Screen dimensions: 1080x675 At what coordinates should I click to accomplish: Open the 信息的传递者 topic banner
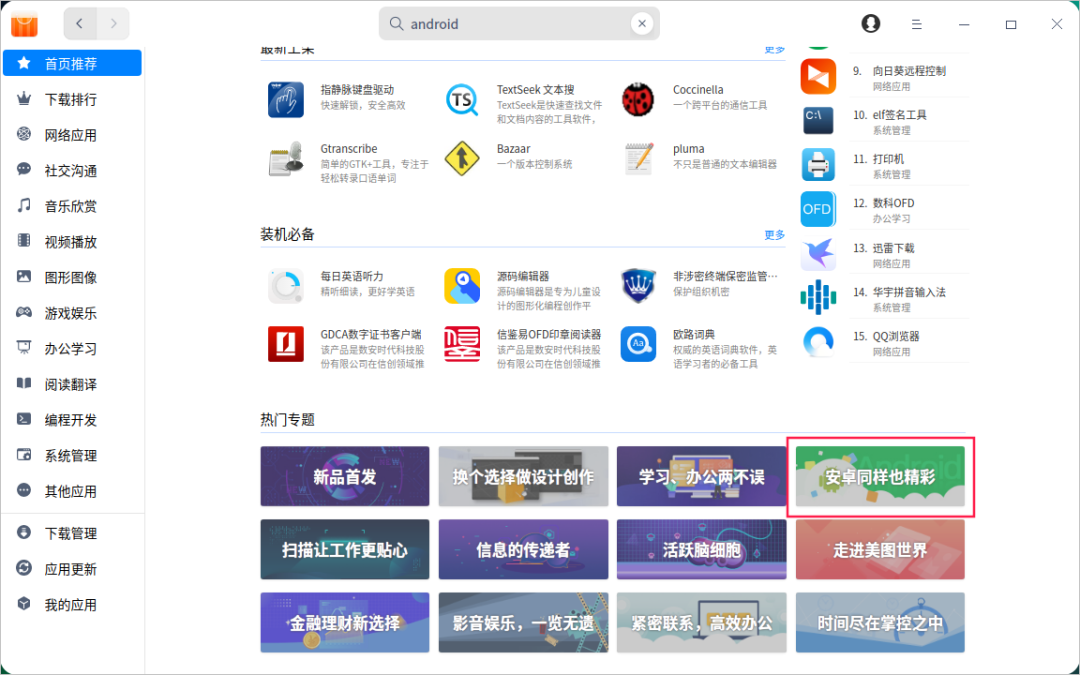coord(523,549)
